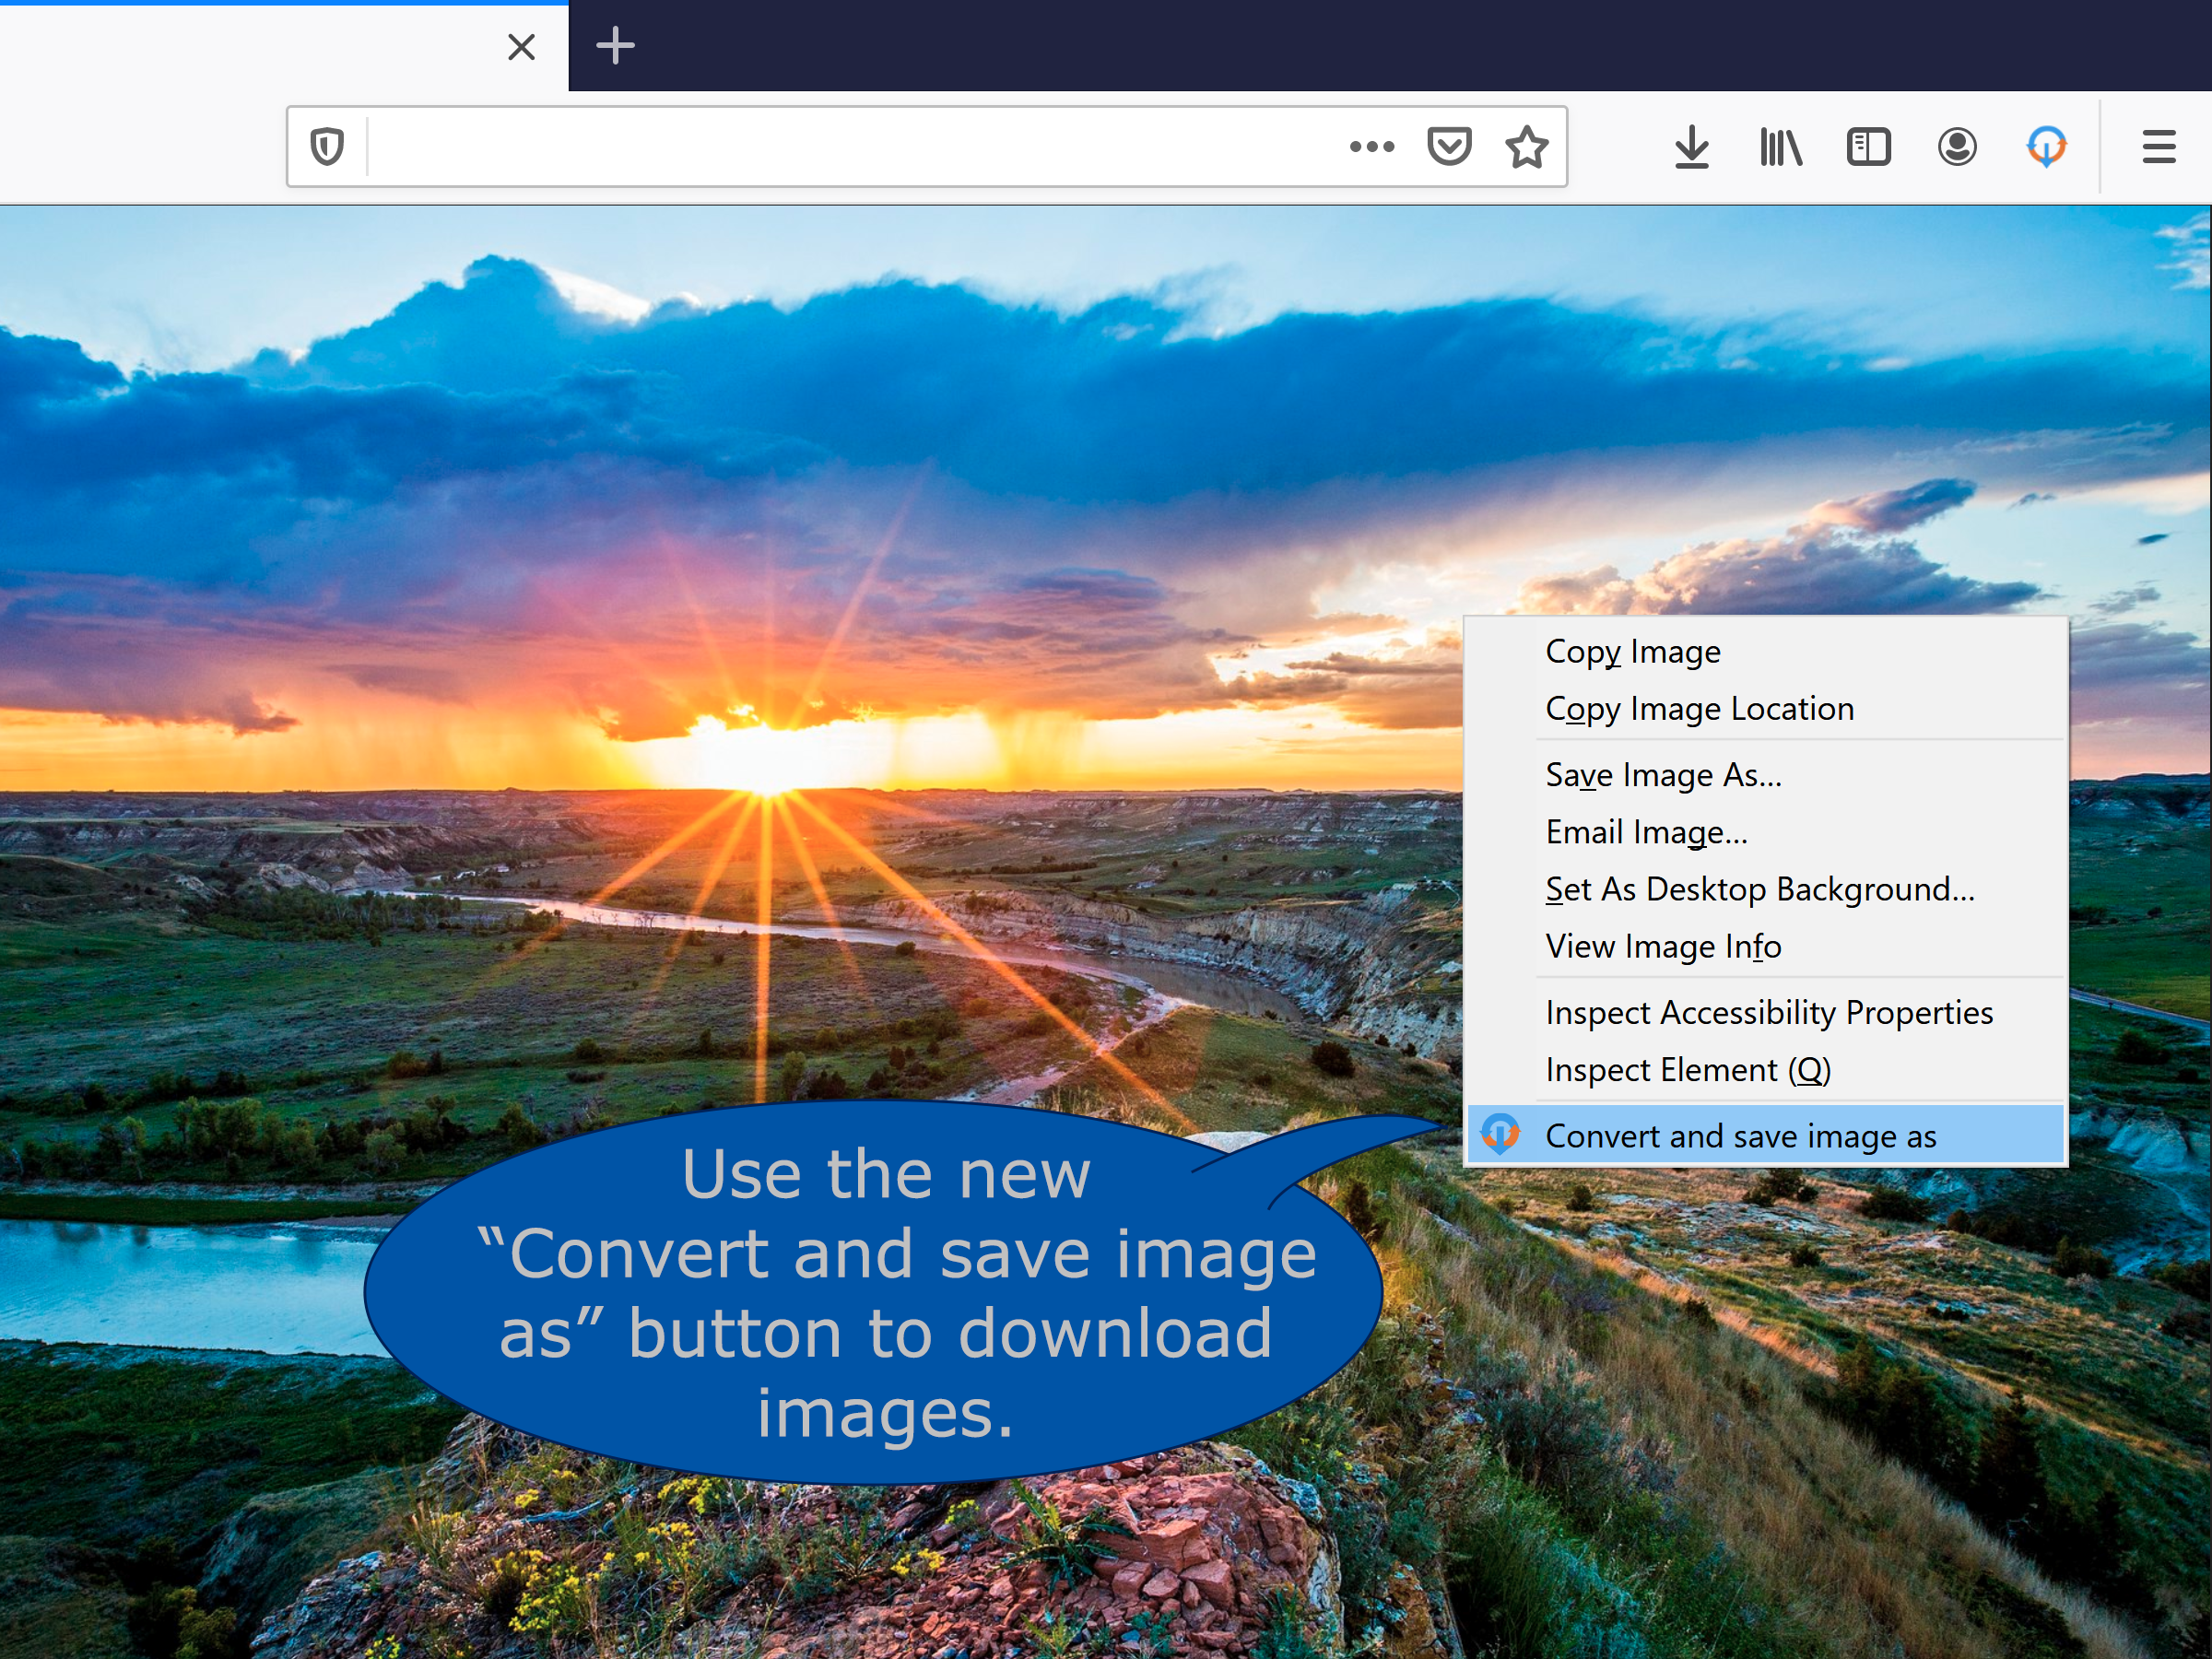The image size is (2212, 1659).
Task: Close the current browser tab
Action: (x=521, y=46)
